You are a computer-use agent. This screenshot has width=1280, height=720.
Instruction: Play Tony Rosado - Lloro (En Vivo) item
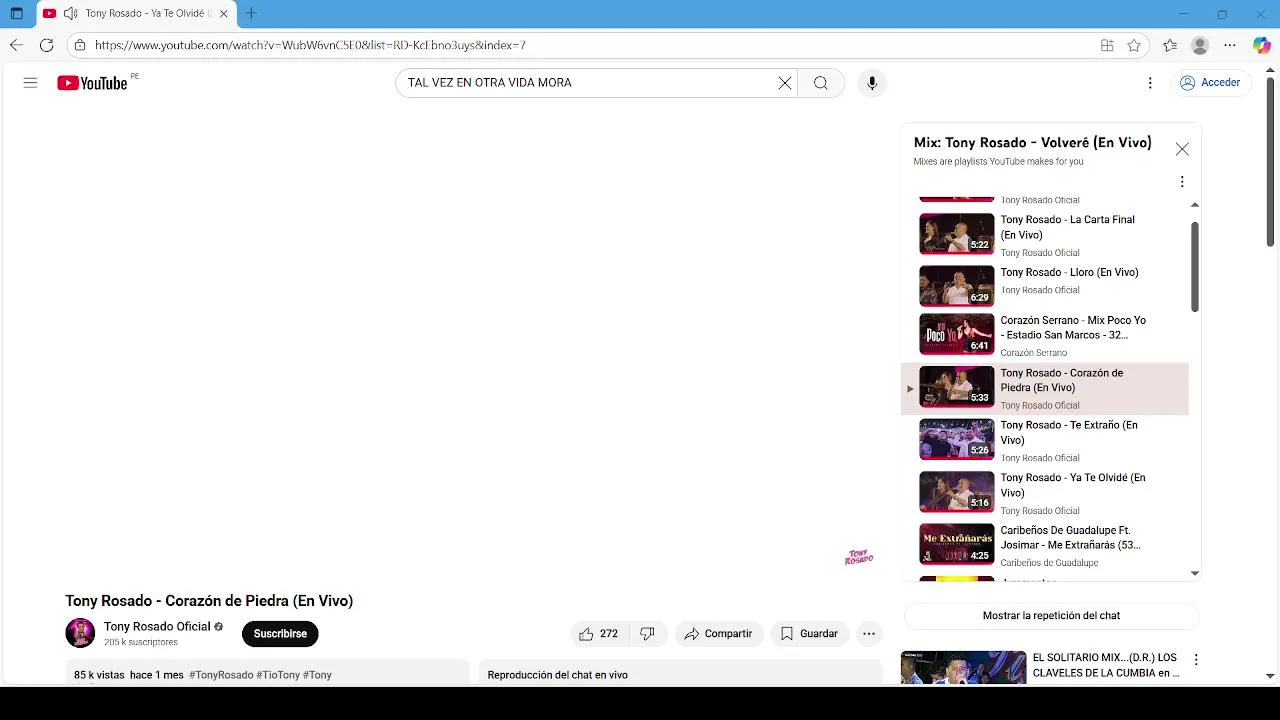(1045, 285)
